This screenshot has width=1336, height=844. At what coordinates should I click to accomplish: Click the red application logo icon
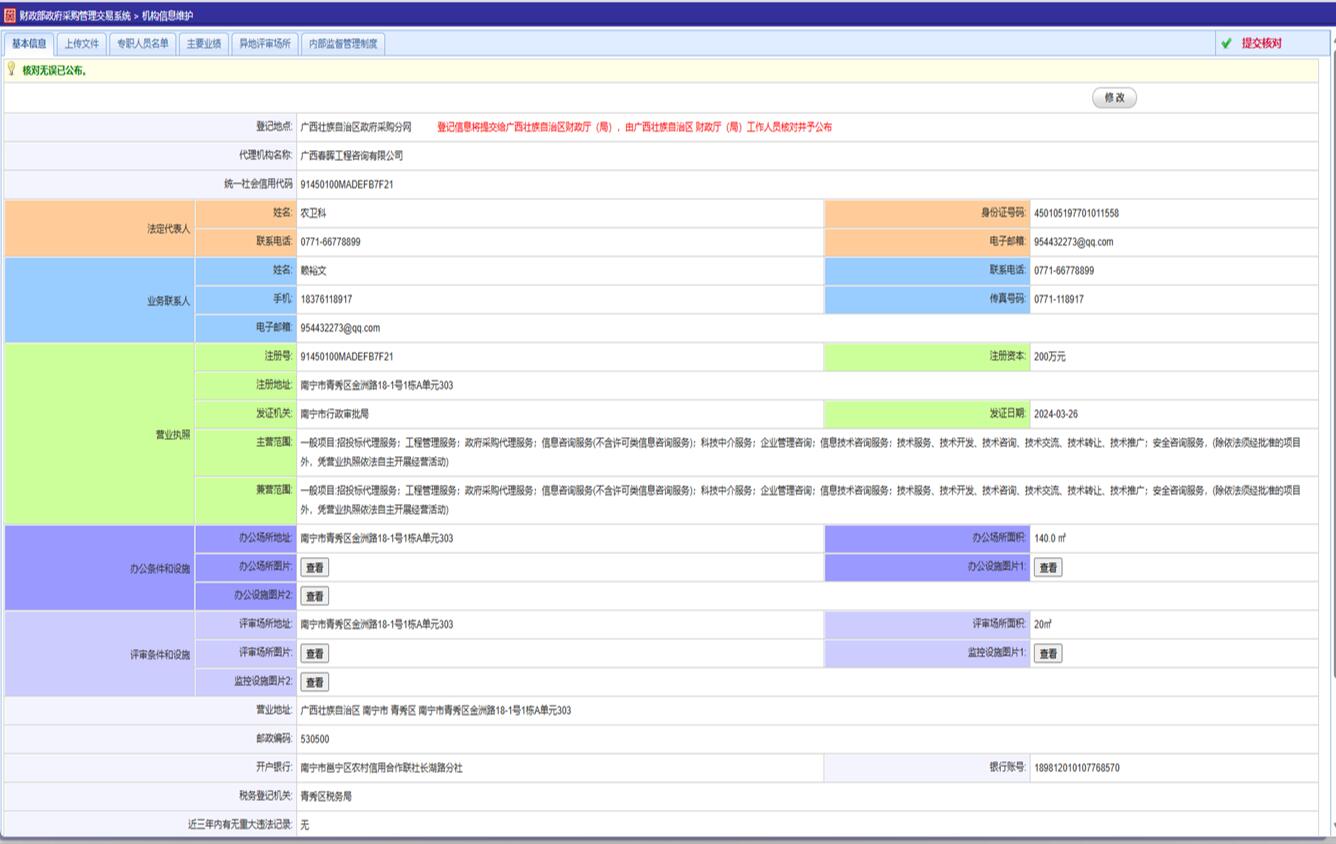pyautogui.click(x=10, y=15)
